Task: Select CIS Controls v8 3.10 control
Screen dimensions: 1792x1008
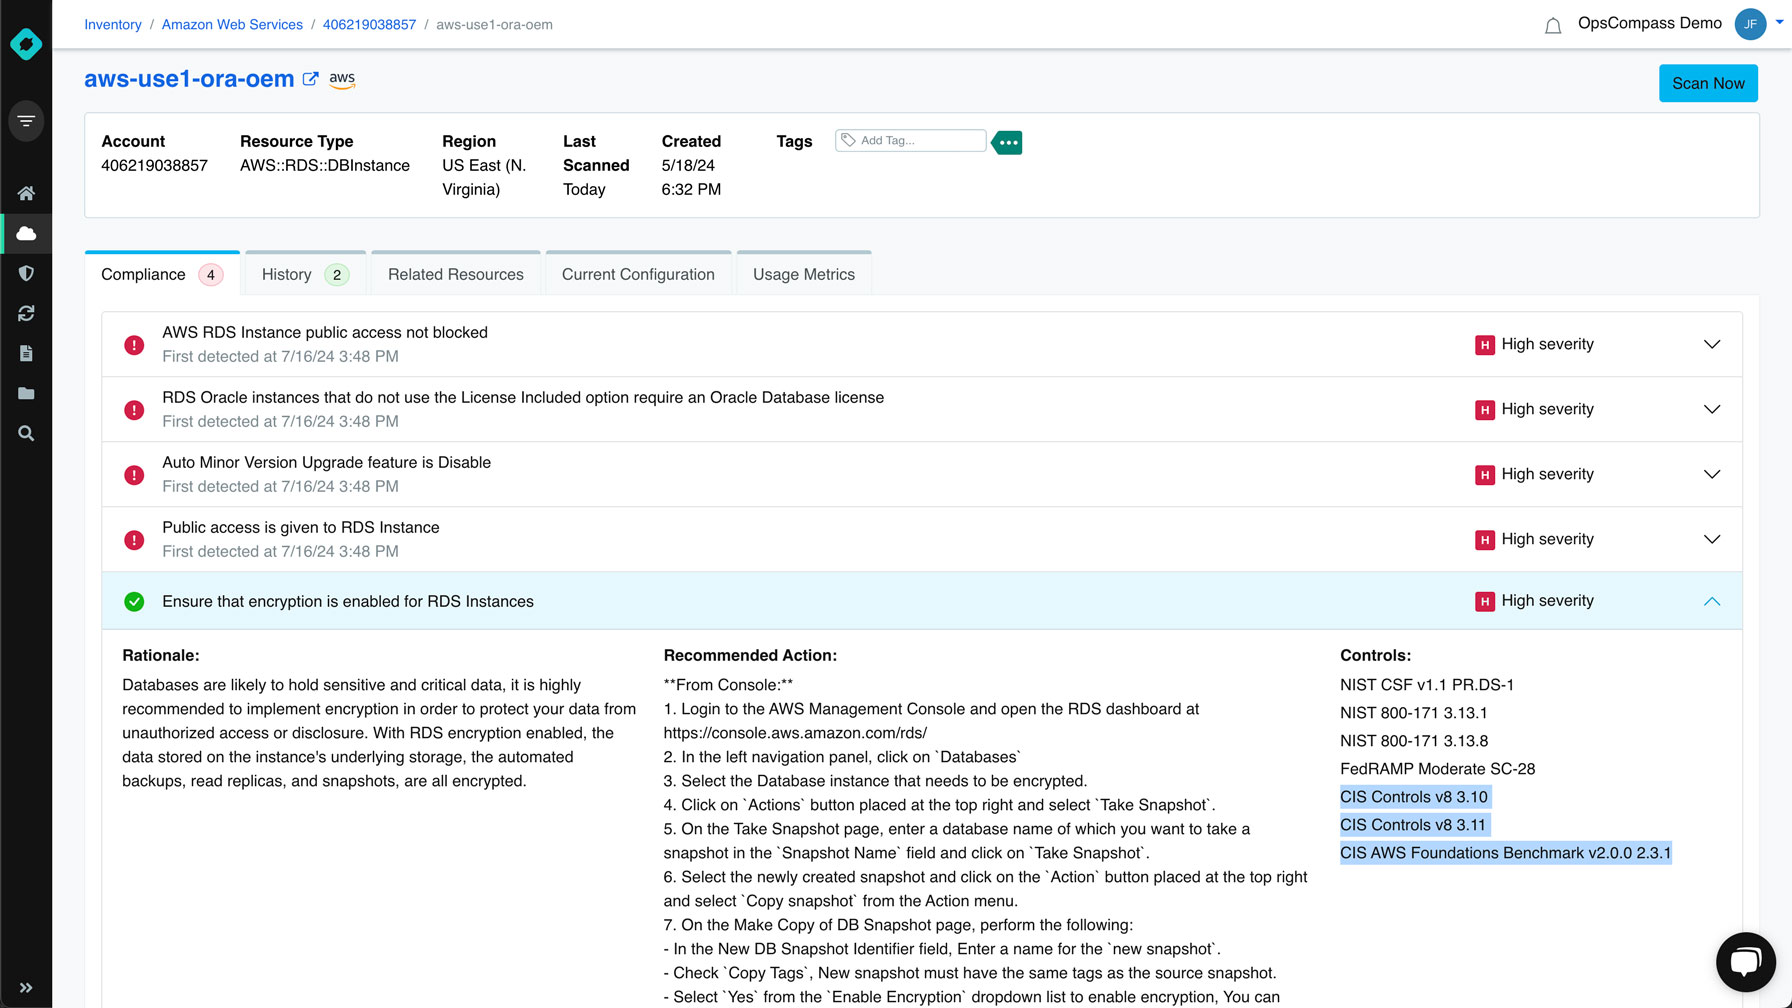Action: click(x=1414, y=797)
